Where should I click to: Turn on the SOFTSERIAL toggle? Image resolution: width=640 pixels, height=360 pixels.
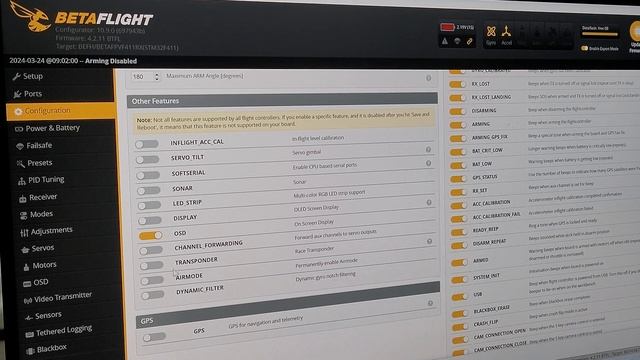pyautogui.click(x=149, y=176)
